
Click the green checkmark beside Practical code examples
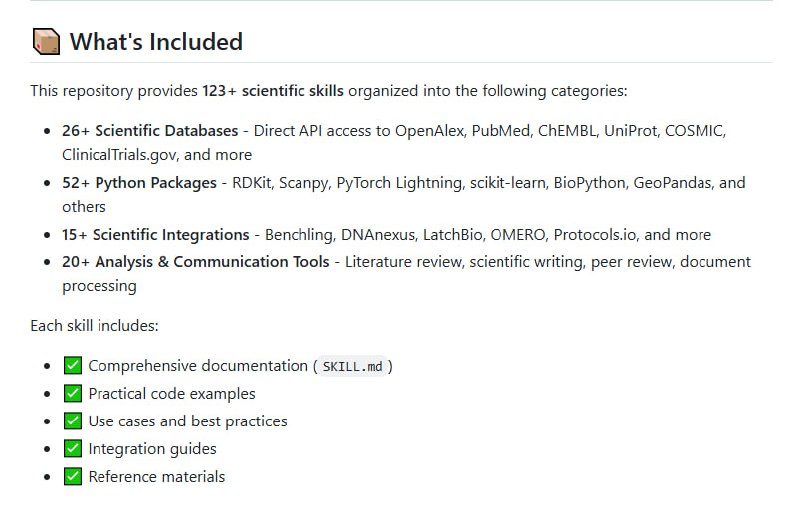pyautogui.click(x=72, y=394)
